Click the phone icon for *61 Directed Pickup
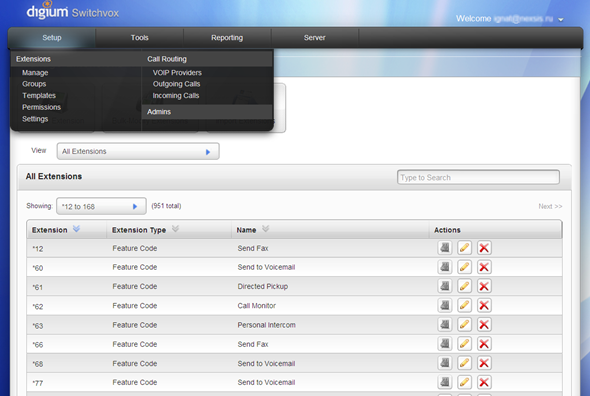This screenshot has width=590, height=396. (x=445, y=286)
